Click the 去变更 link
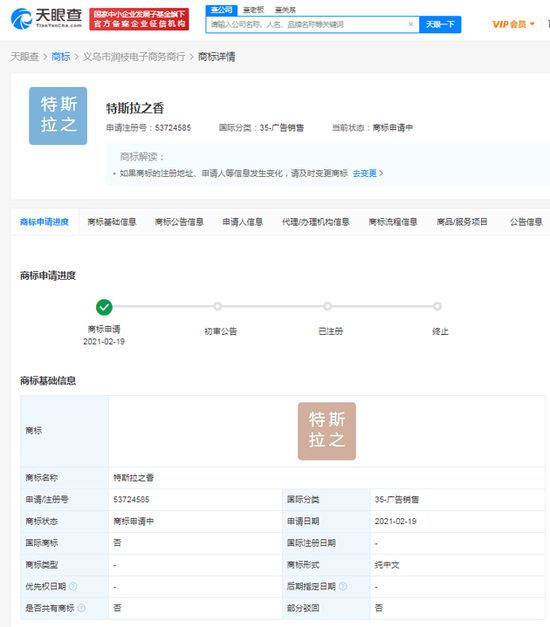 click(368, 173)
